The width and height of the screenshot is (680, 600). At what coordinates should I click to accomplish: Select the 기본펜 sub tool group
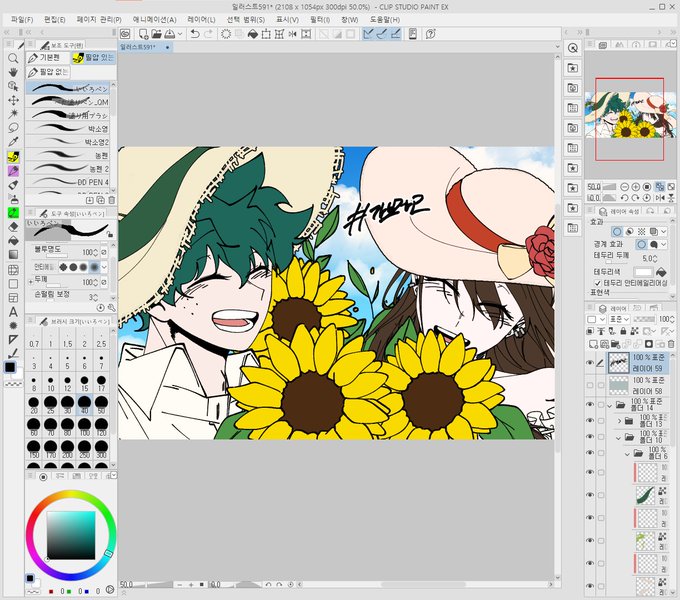47,58
